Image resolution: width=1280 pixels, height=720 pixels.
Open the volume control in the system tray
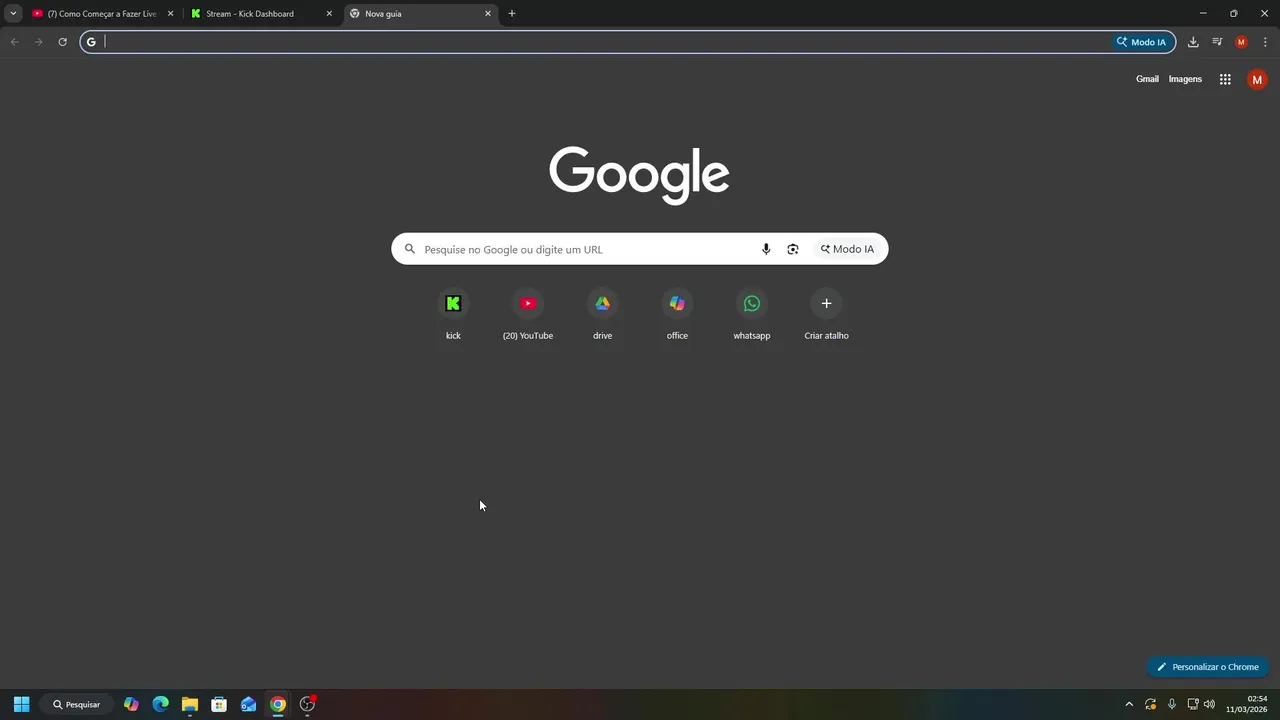pyautogui.click(x=1209, y=704)
